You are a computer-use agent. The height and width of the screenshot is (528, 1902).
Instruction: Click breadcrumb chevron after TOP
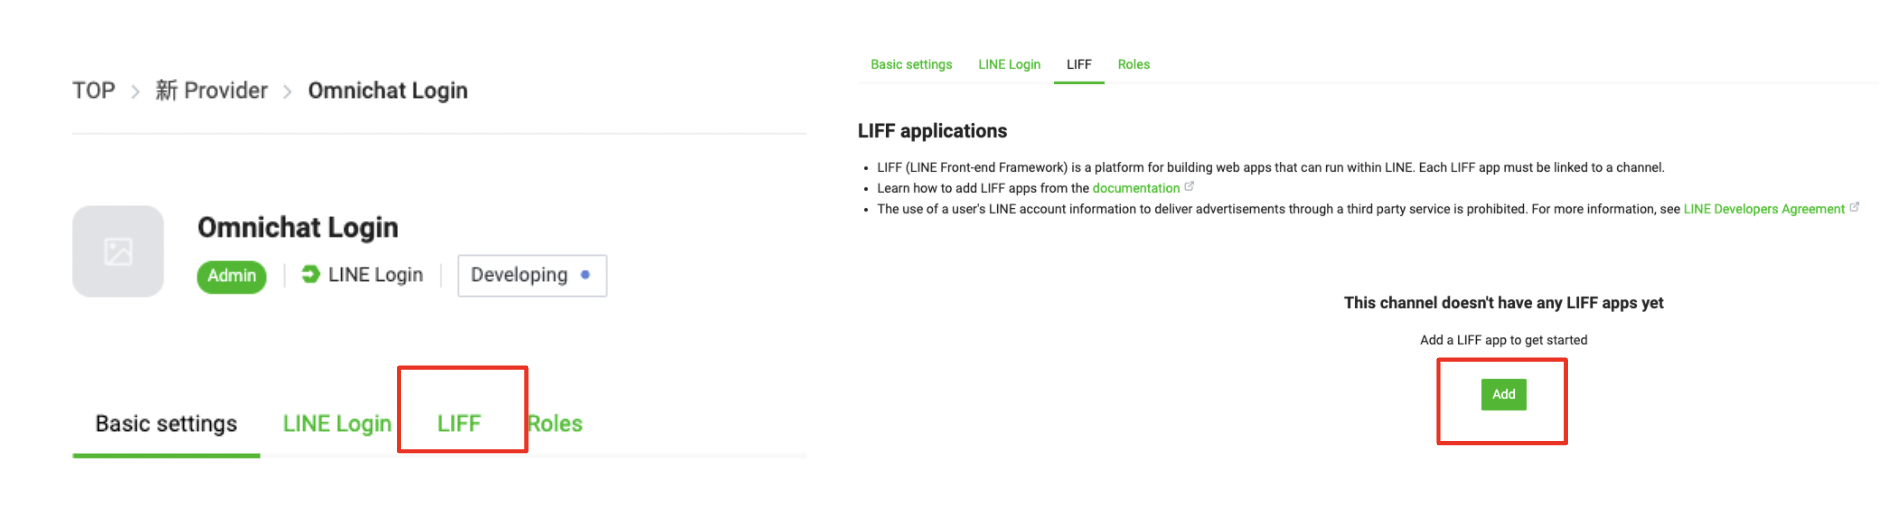click(x=135, y=92)
